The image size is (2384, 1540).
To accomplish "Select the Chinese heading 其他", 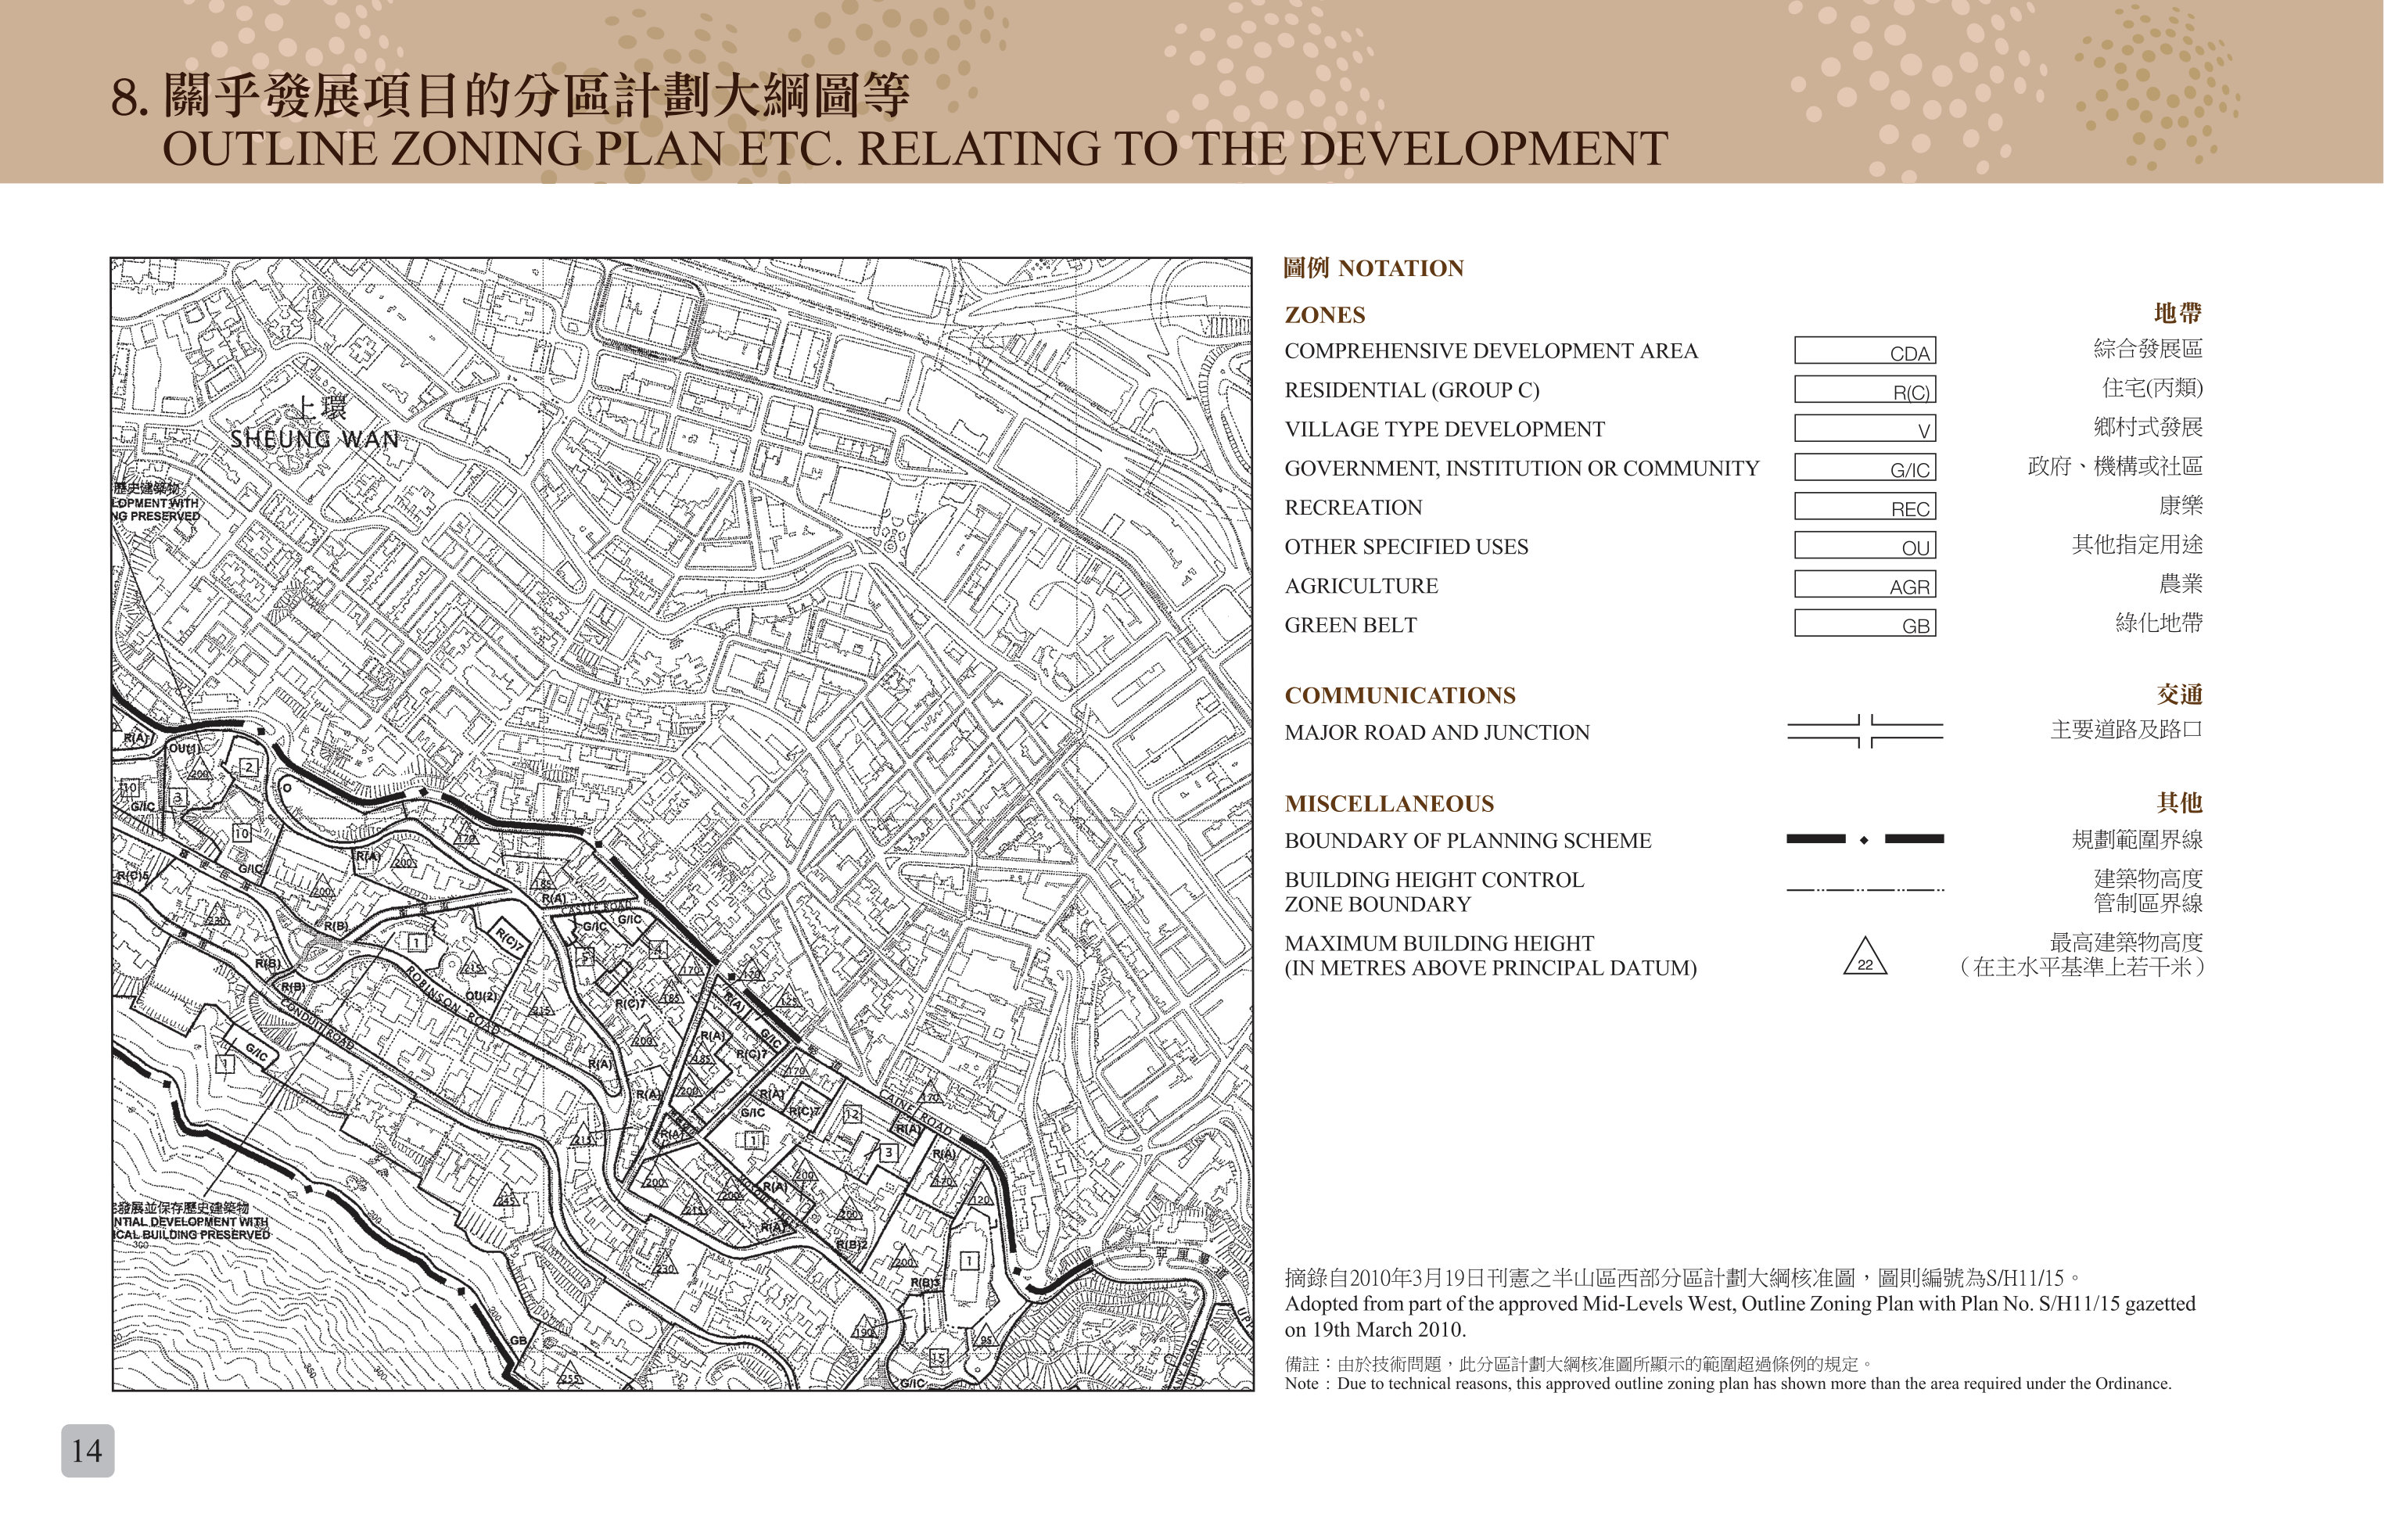I will click(x=2179, y=802).
